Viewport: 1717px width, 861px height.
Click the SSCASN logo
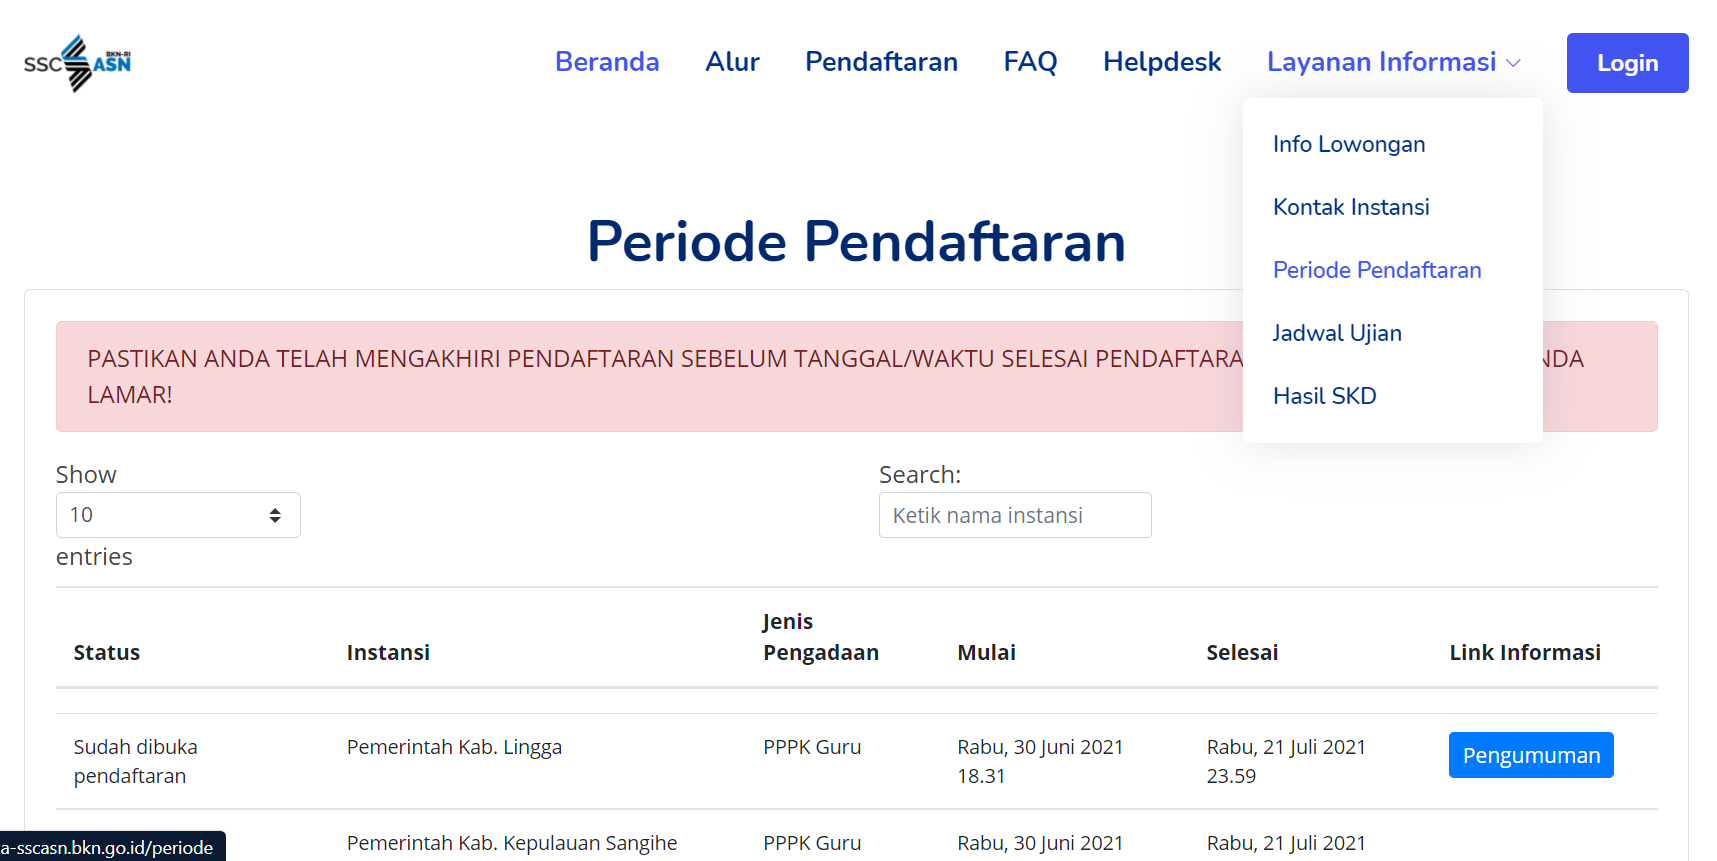(78, 63)
